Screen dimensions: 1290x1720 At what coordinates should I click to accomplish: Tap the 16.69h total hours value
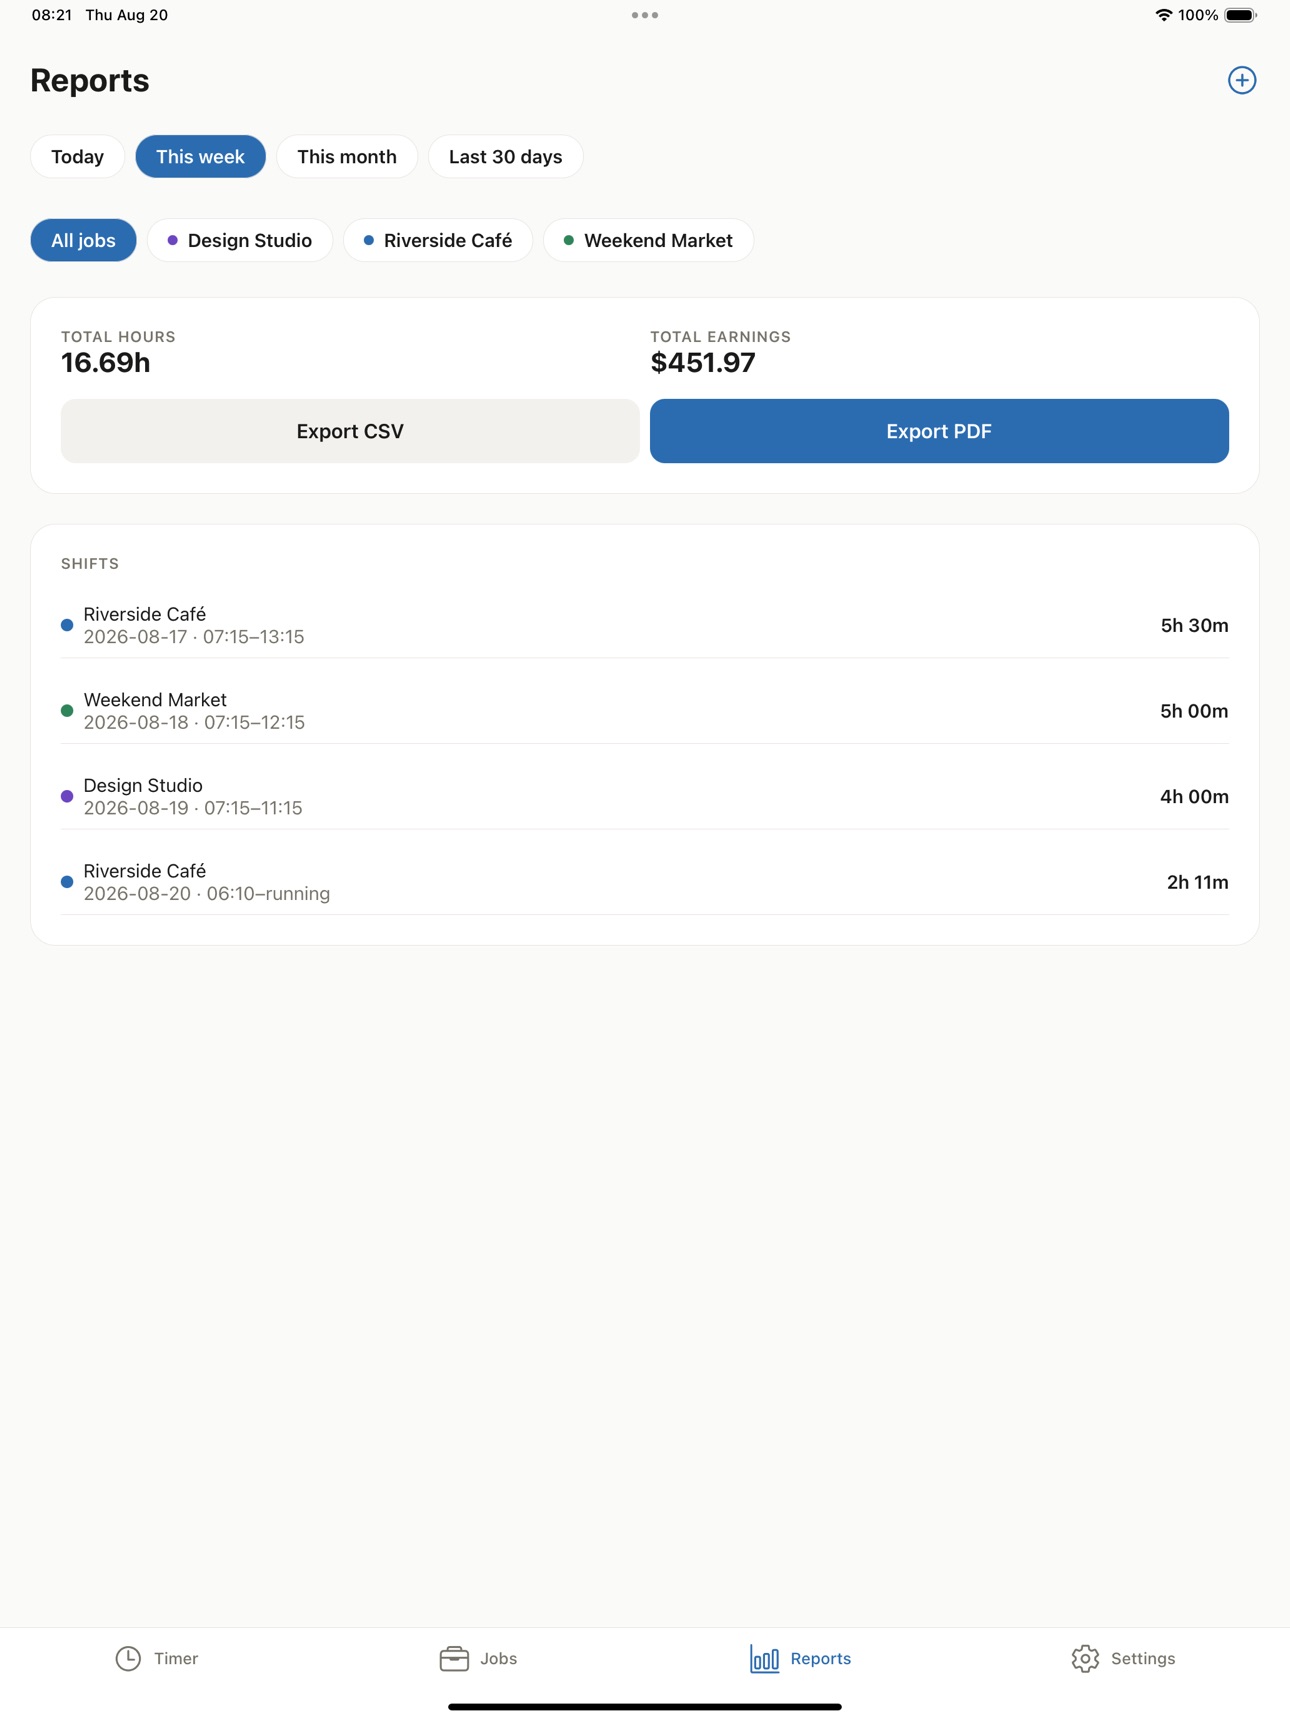[106, 363]
